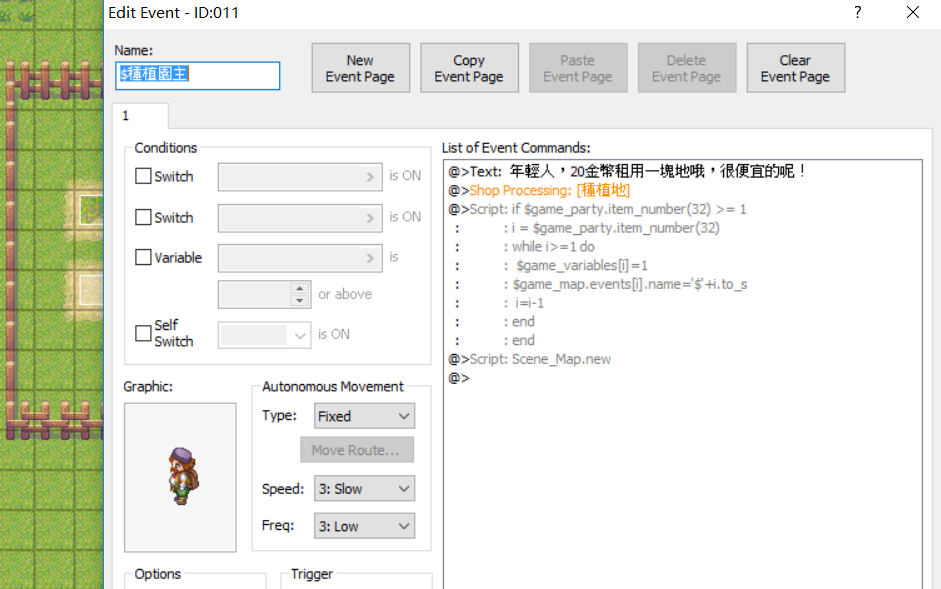Click the help question mark icon
The height and width of the screenshot is (589, 941).
click(x=858, y=12)
